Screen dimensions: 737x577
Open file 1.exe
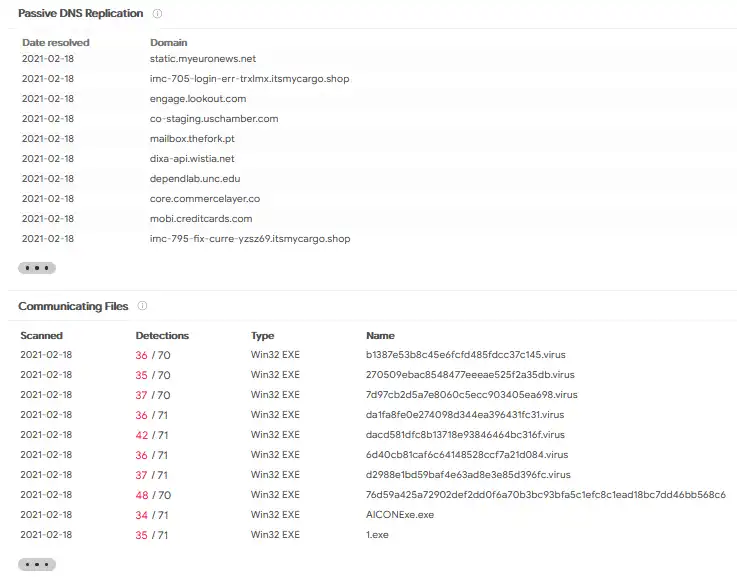coord(377,535)
